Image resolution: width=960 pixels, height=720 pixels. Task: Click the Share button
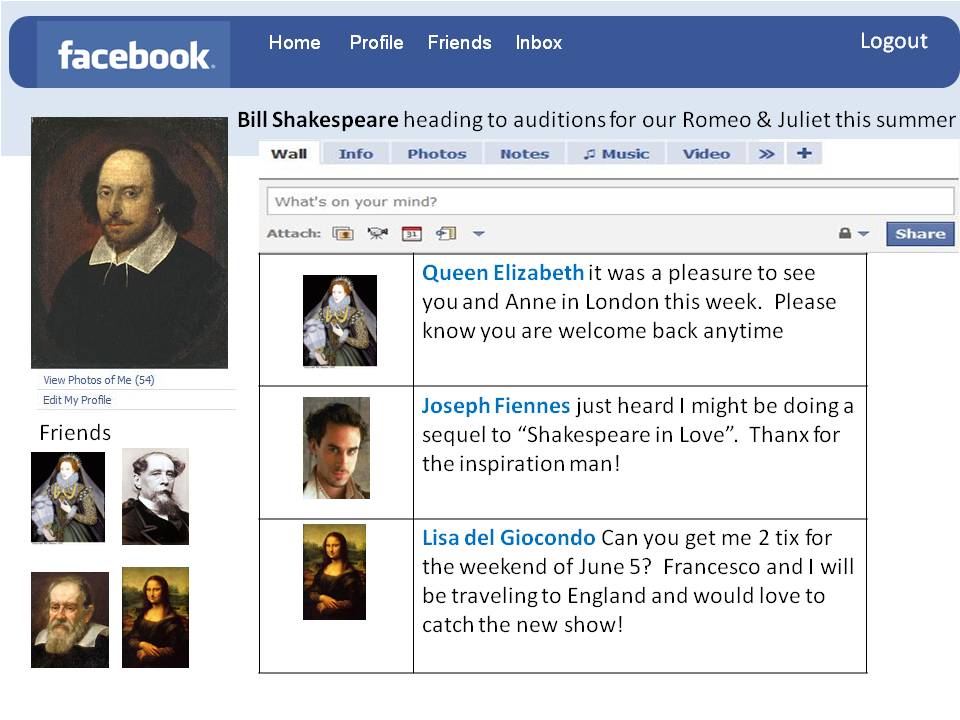click(x=920, y=234)
